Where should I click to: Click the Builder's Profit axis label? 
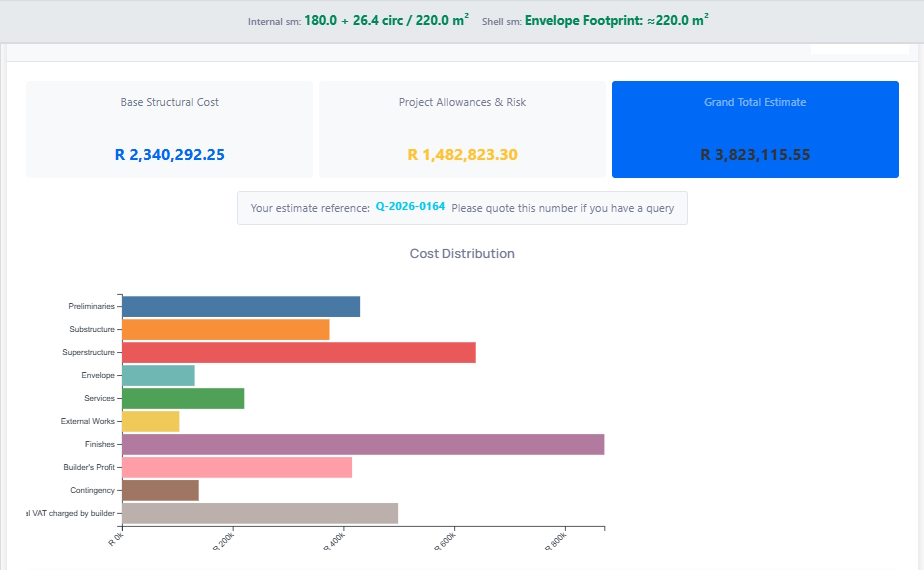coord(89,467)
